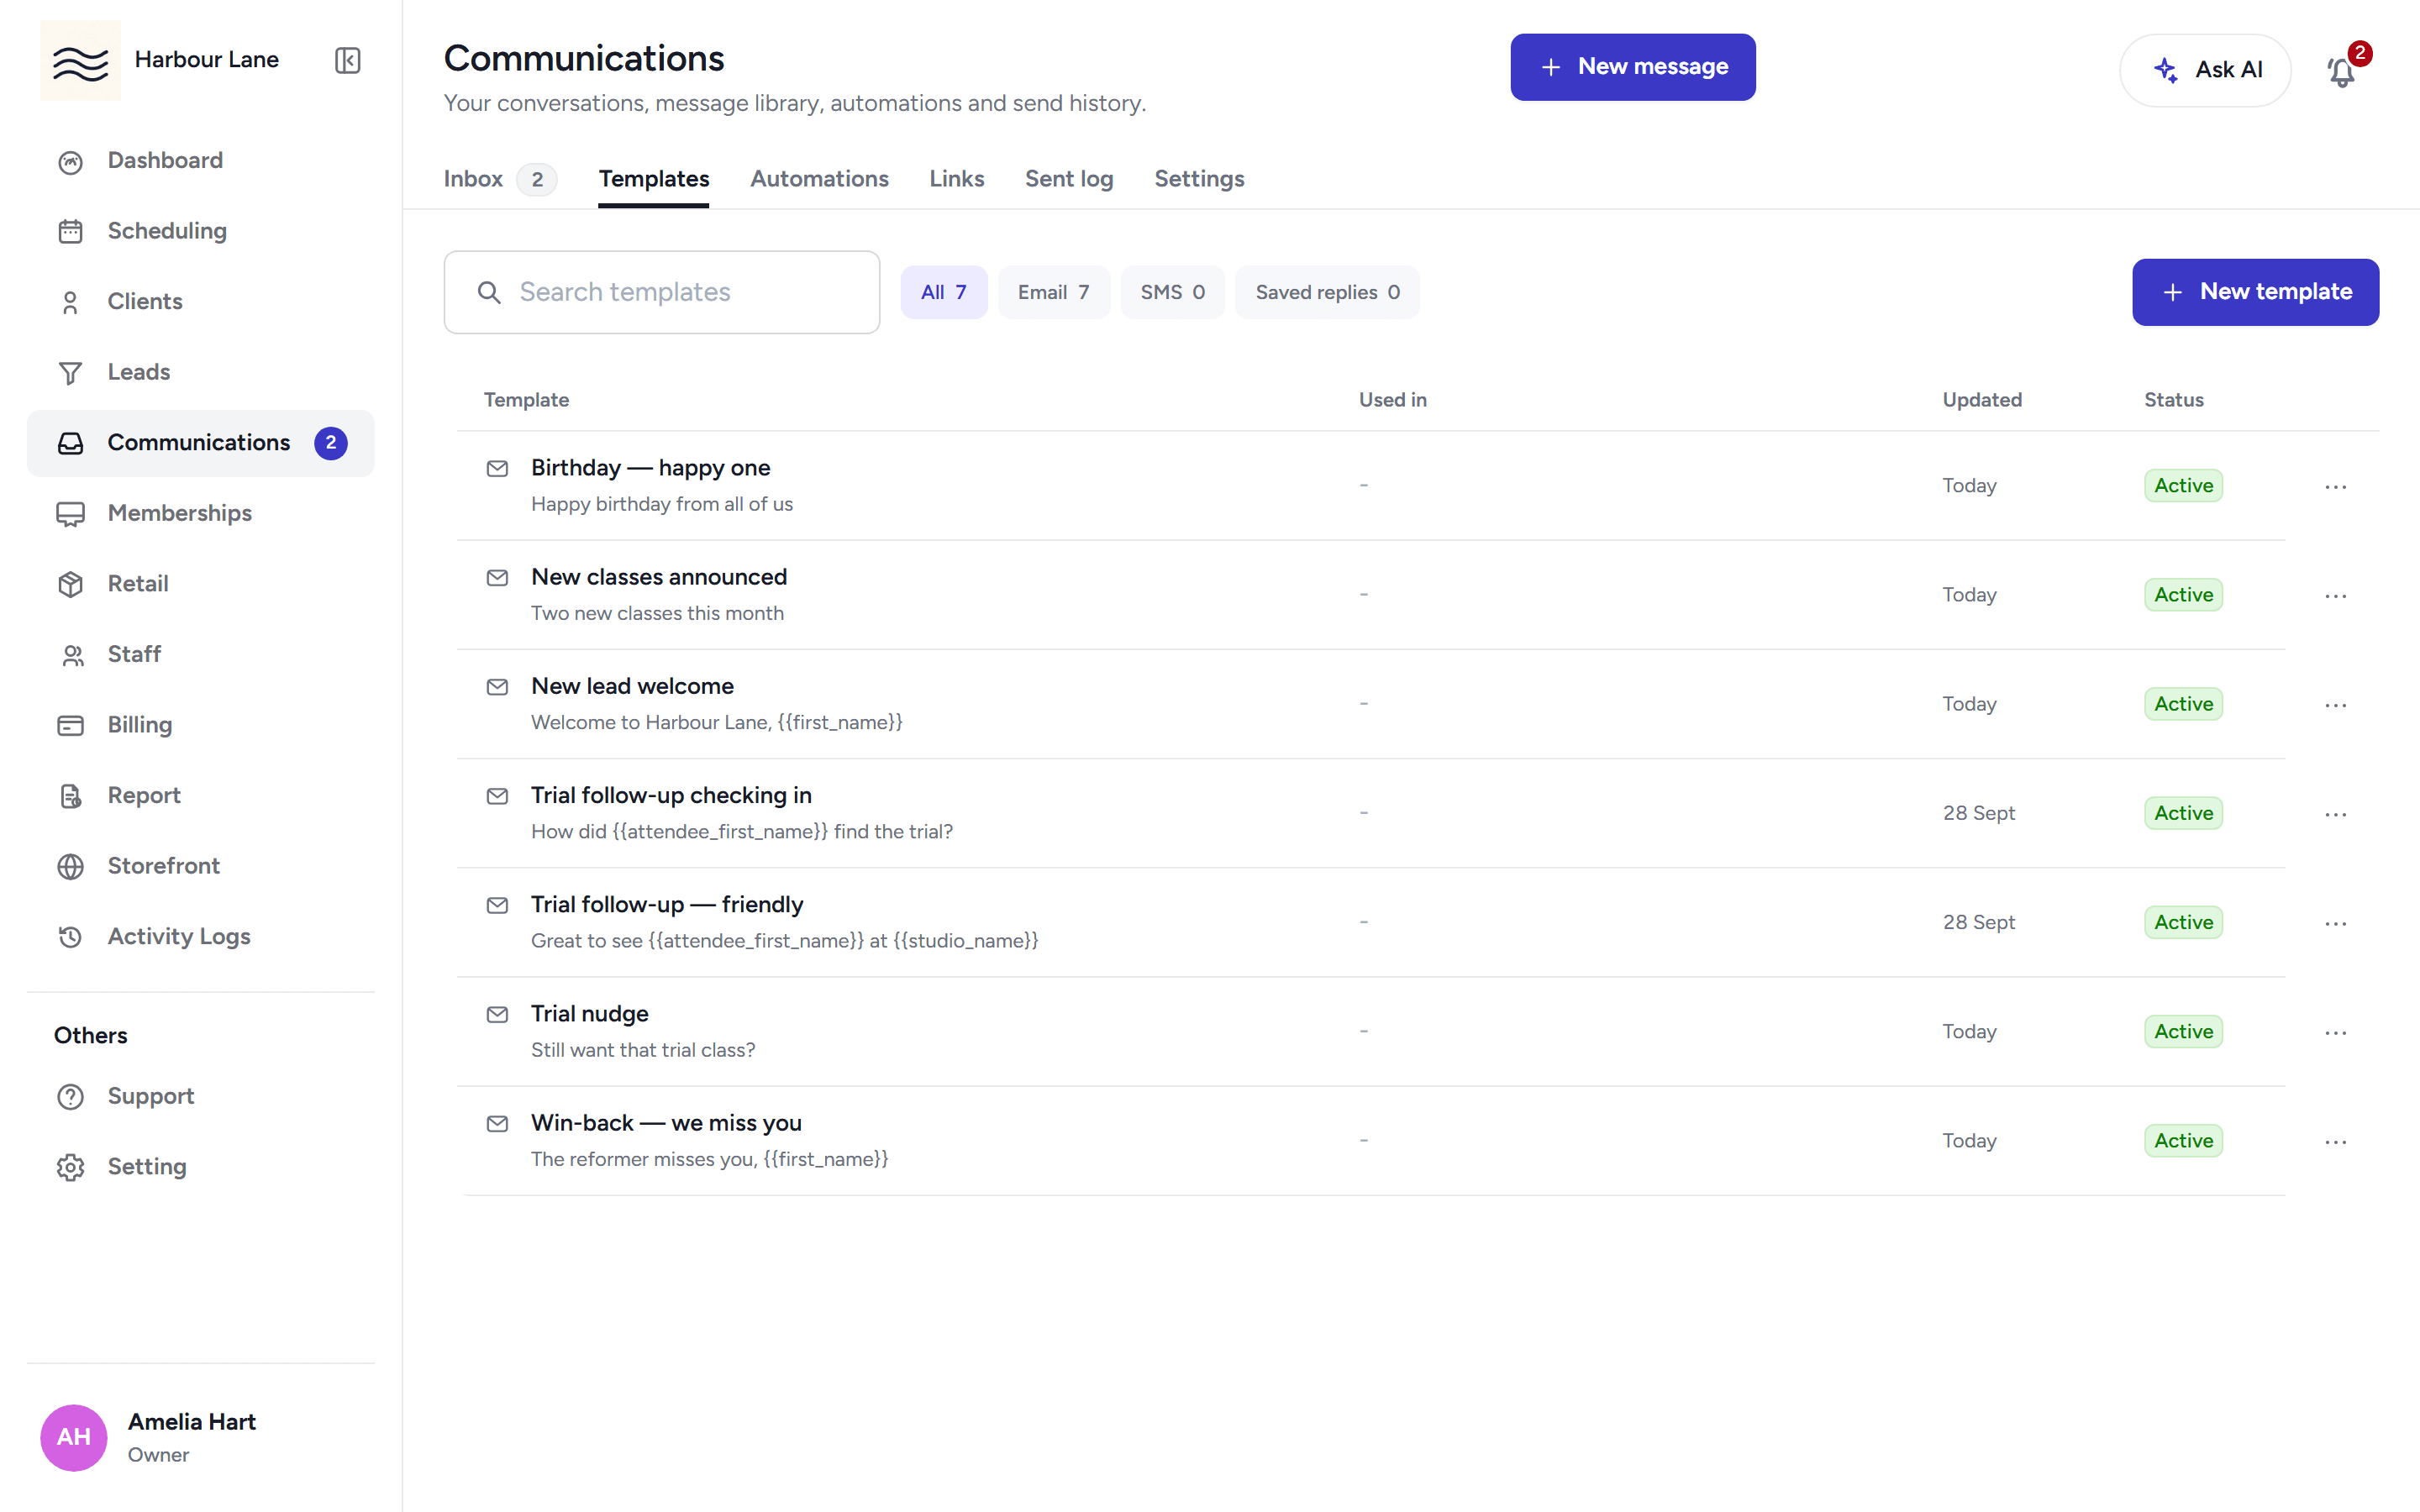Switch to the Inbox tab
The height and width of the screenshot is (1512, 2420).
499,179
